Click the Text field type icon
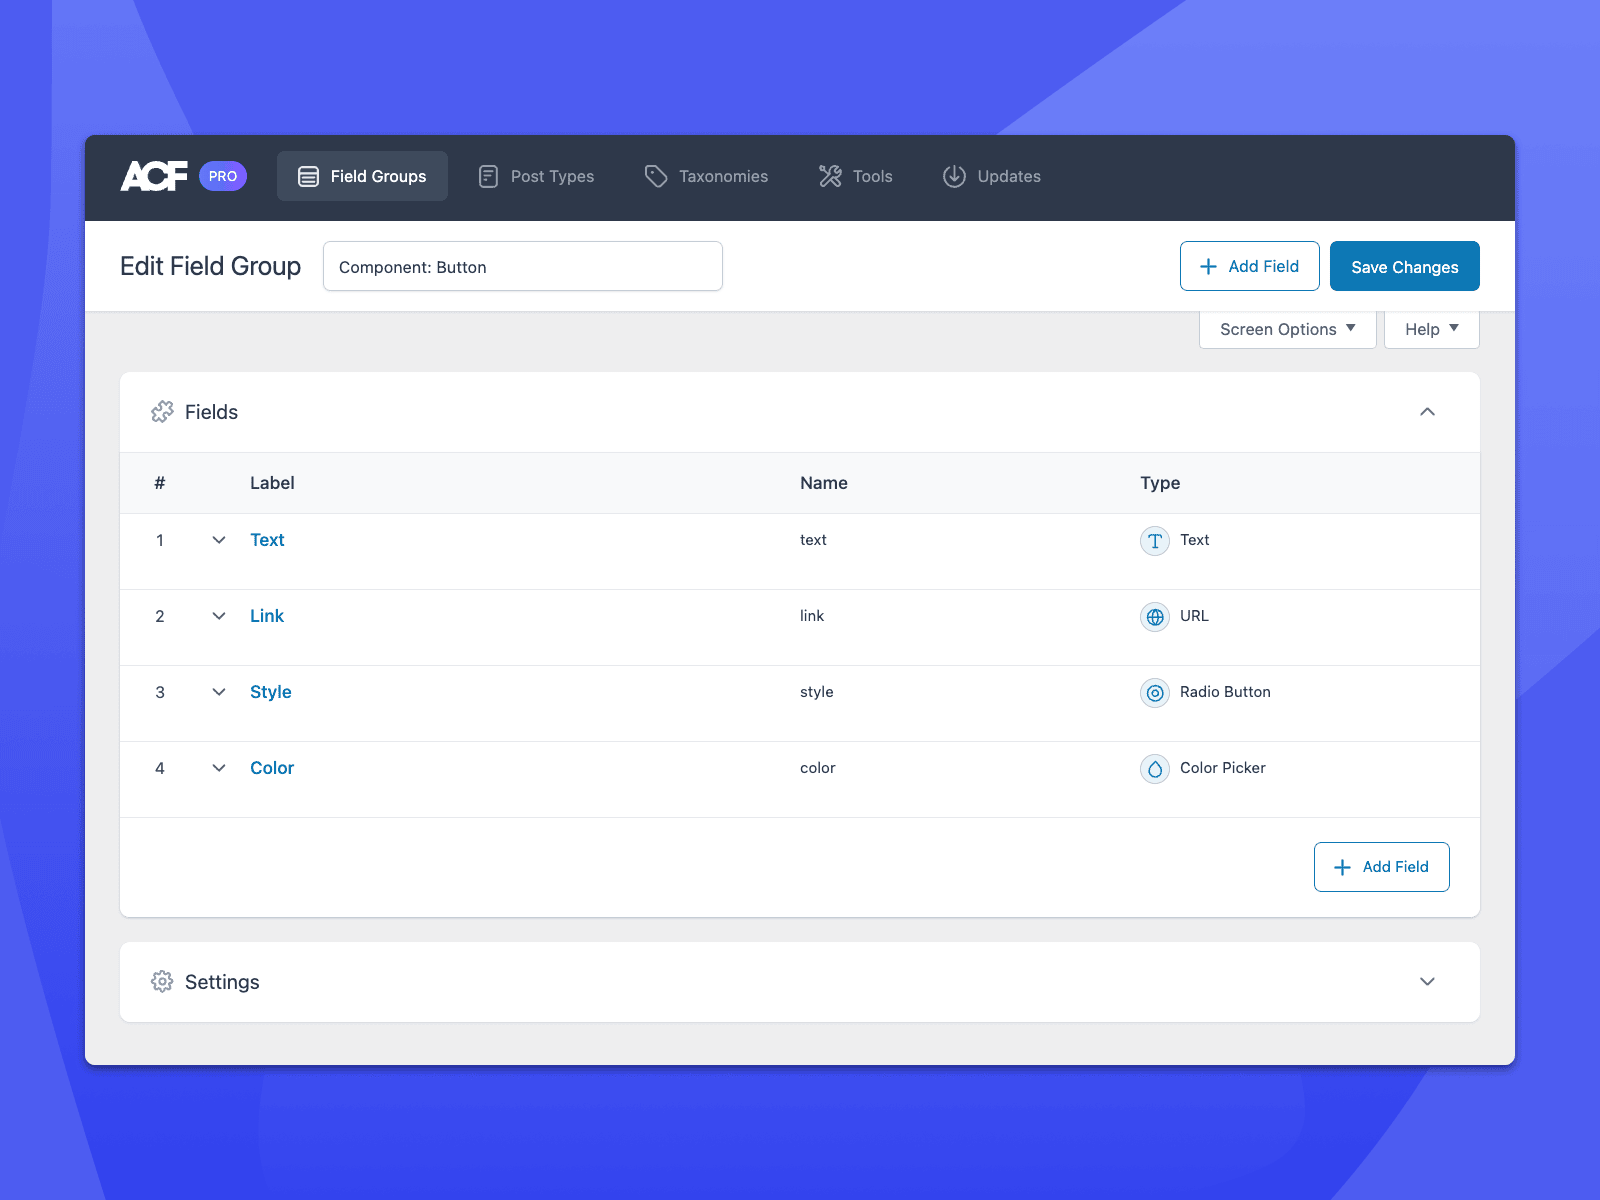The image size is (1600, 1200). 1155,541
